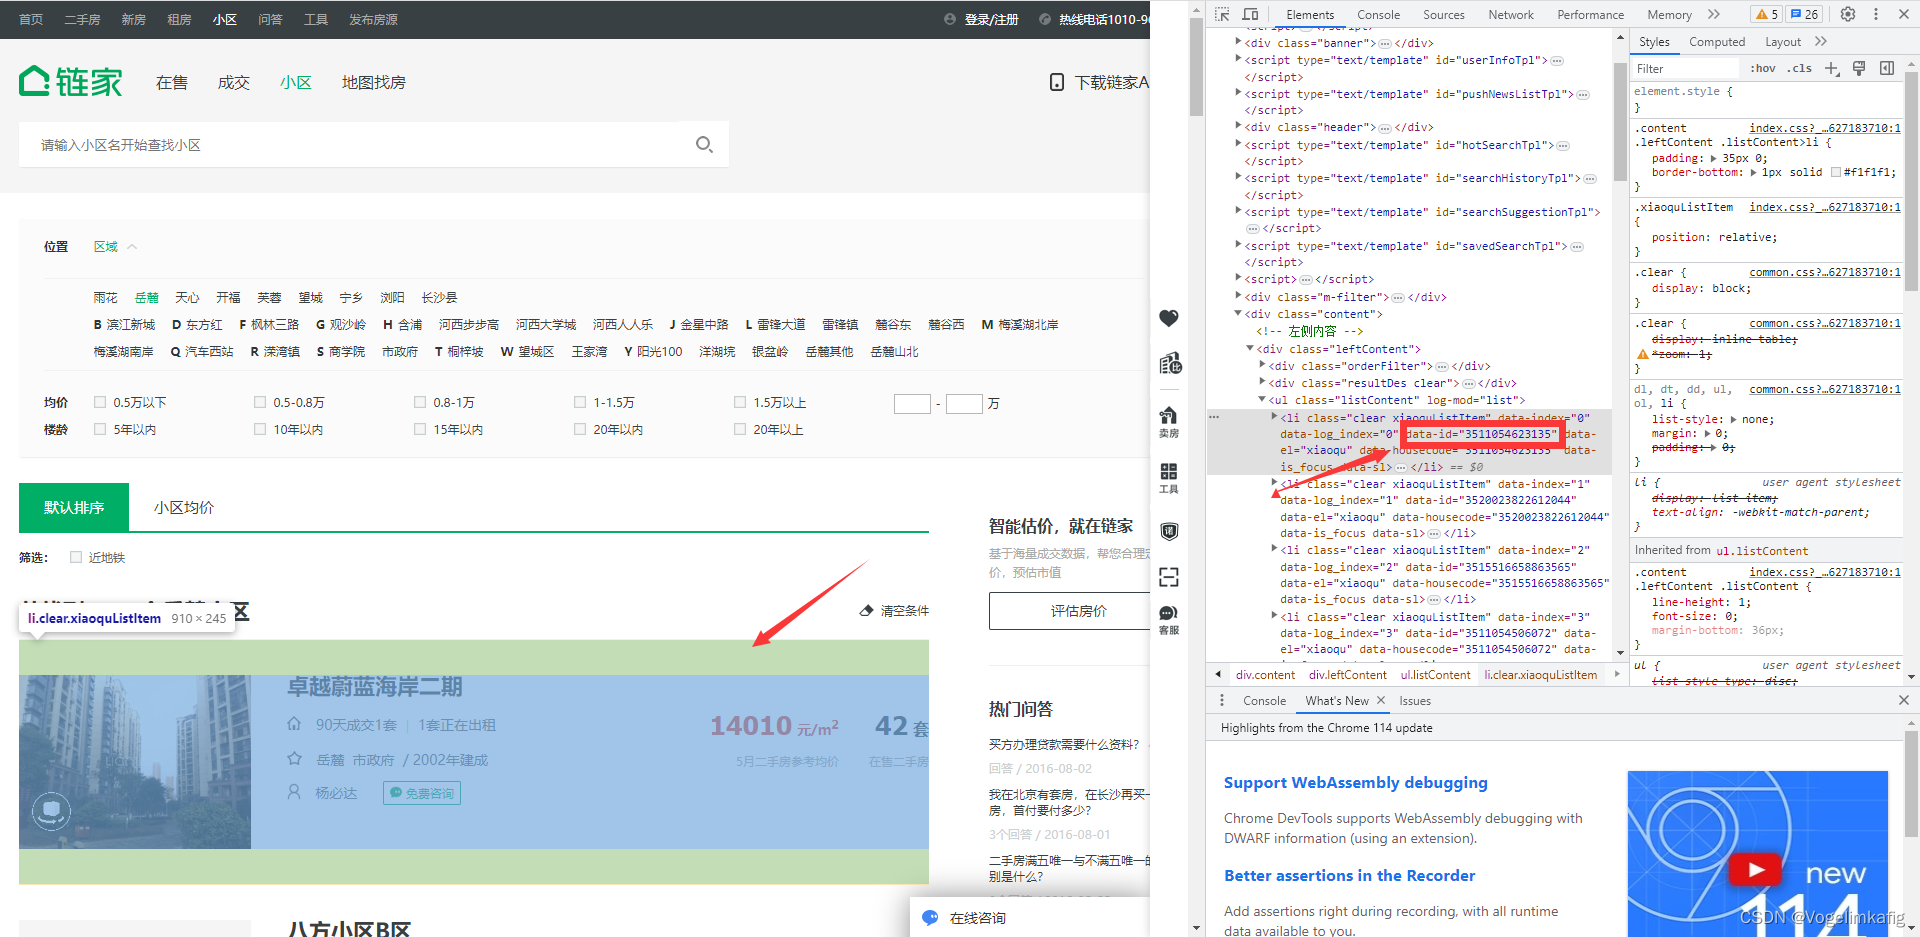Expand the div class="orderFilter" node
The height and width of the screenshot is (937, 1920).
[1262, 365]
